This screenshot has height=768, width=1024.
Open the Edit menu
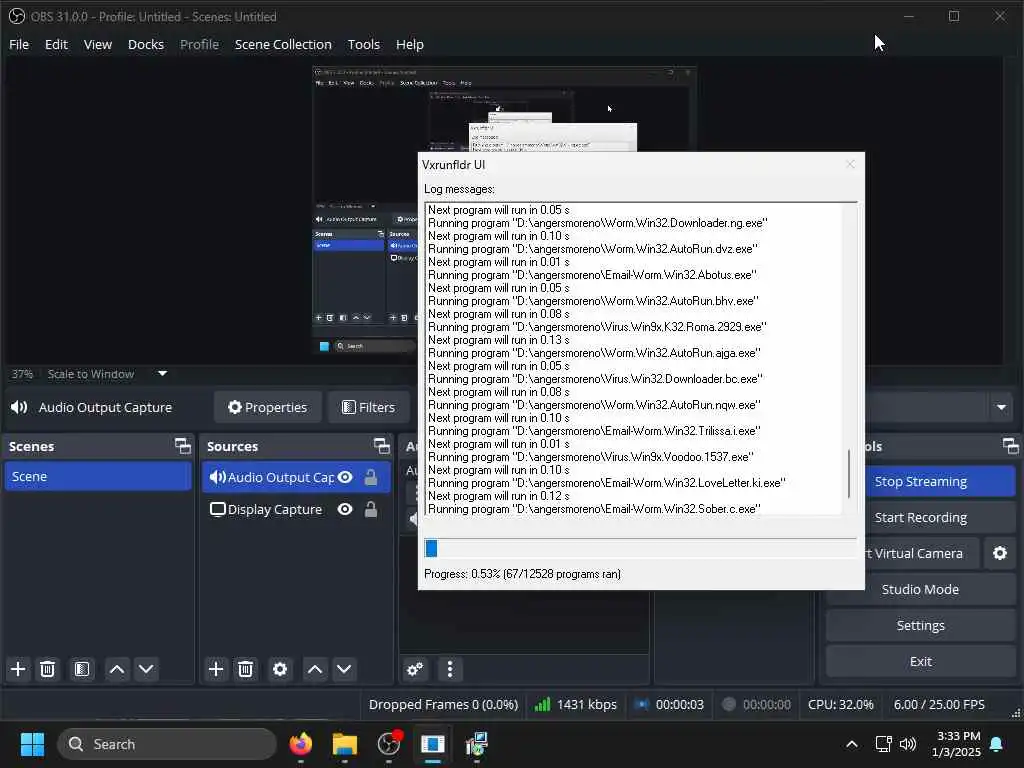pyautogui.click(x=56, y=44)
